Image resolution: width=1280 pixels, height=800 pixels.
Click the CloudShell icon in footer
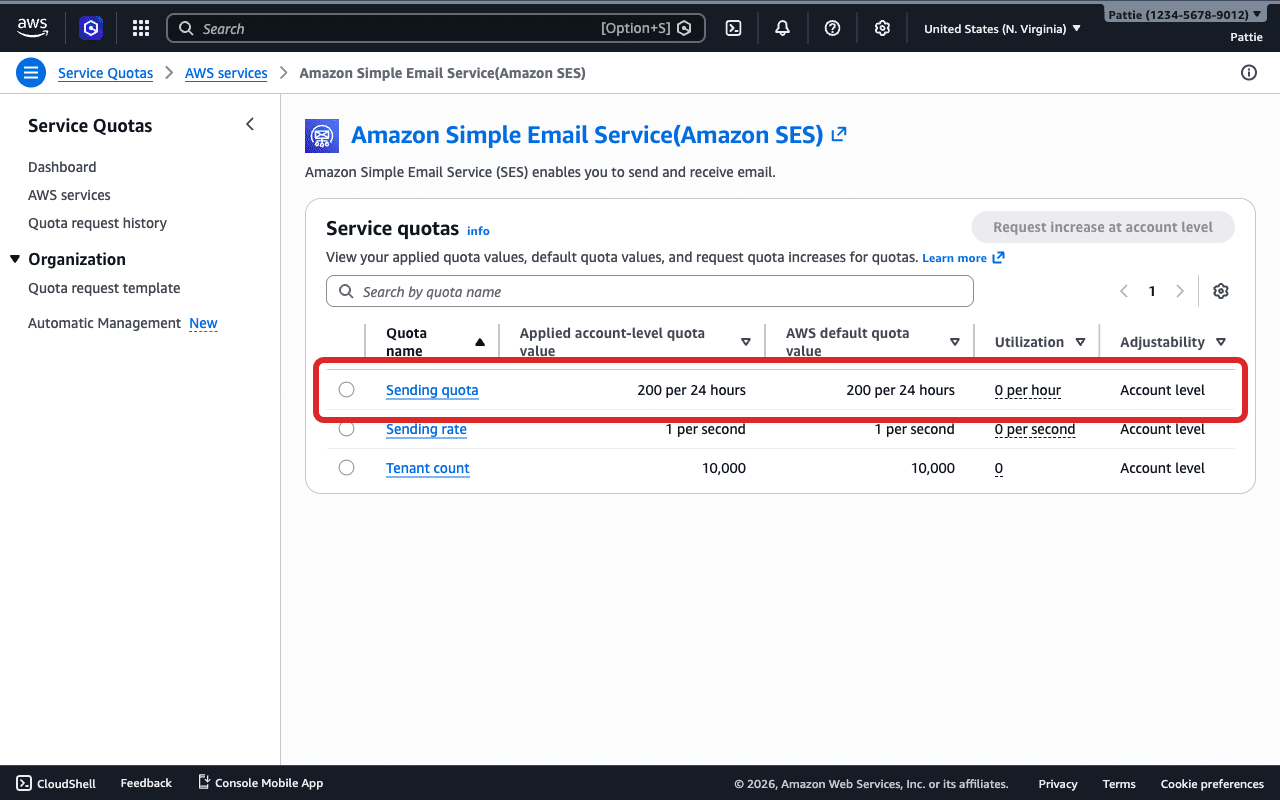coord(23,783)
